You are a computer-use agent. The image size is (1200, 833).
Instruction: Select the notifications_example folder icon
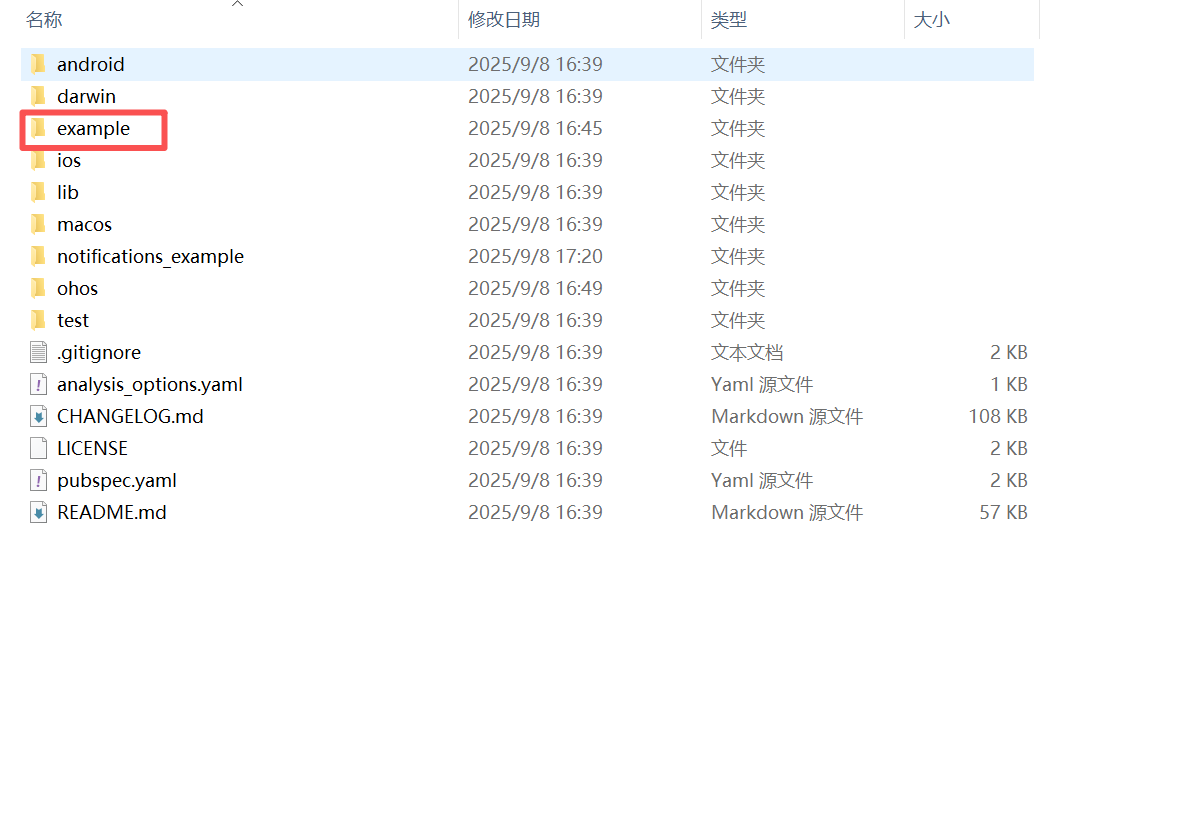click(x=38, y=256)
